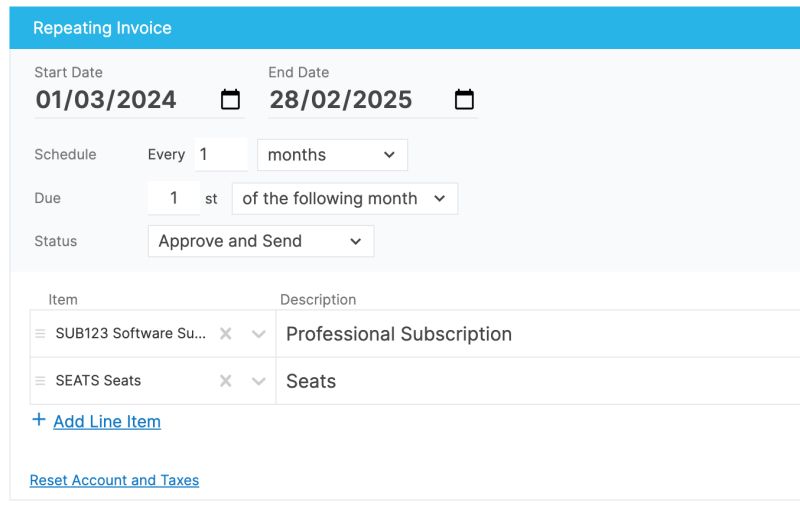
Task: Grab the drag handle on SUB123 row
Action: pos(41,334)
